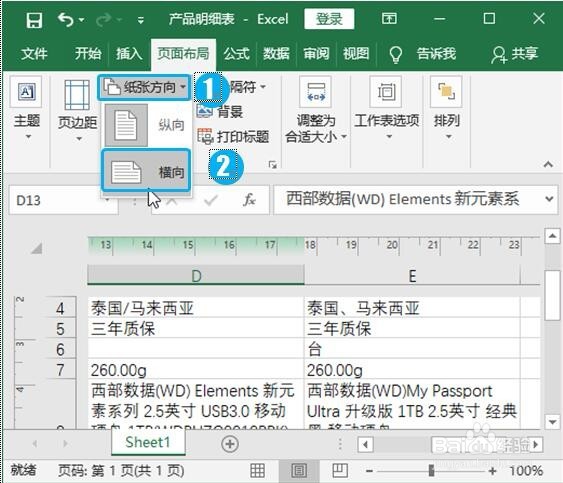Image resolution: width=563 pixels, height=483 pixels.
Task: Select column E header
Action: coord(412,276)
